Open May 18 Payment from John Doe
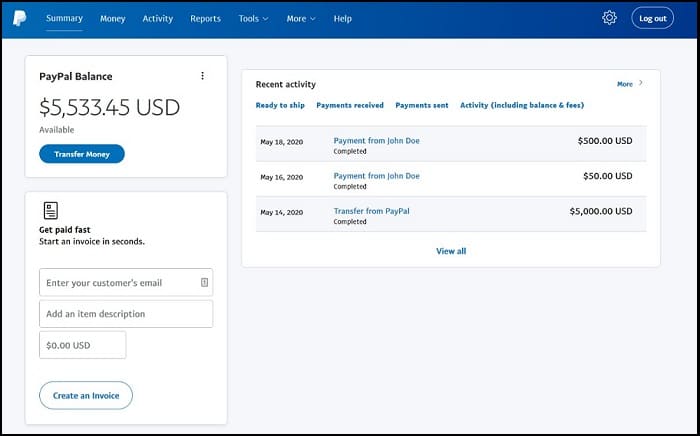The image size is (700, 436). (x=376, y=141)
